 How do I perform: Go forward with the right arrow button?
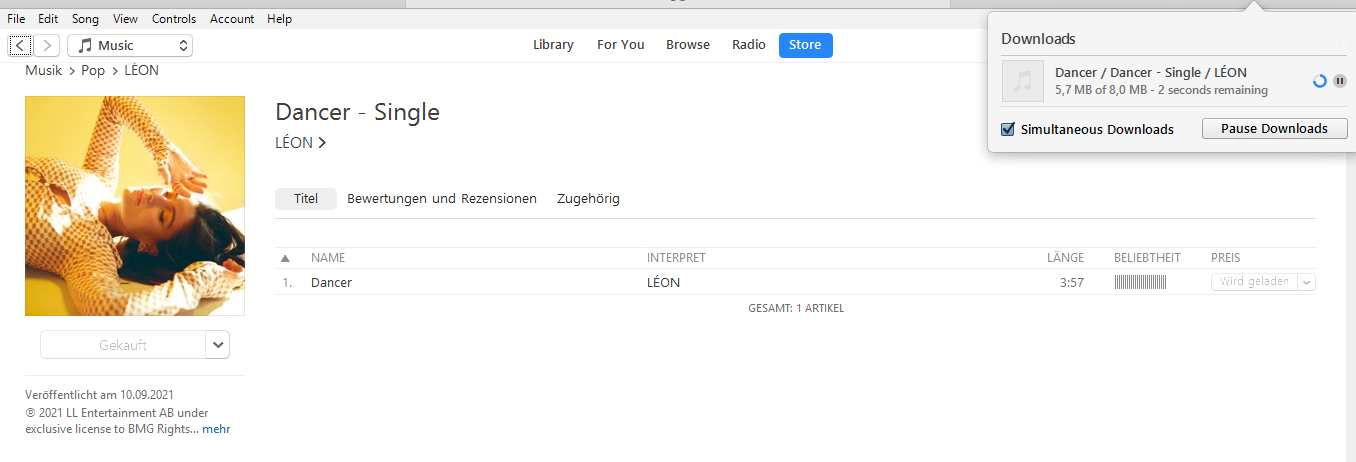48,45
